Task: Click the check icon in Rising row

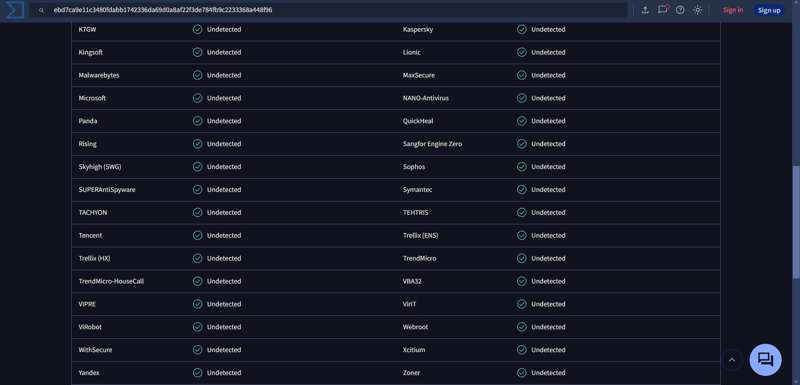Action: (x=197, y=144)
